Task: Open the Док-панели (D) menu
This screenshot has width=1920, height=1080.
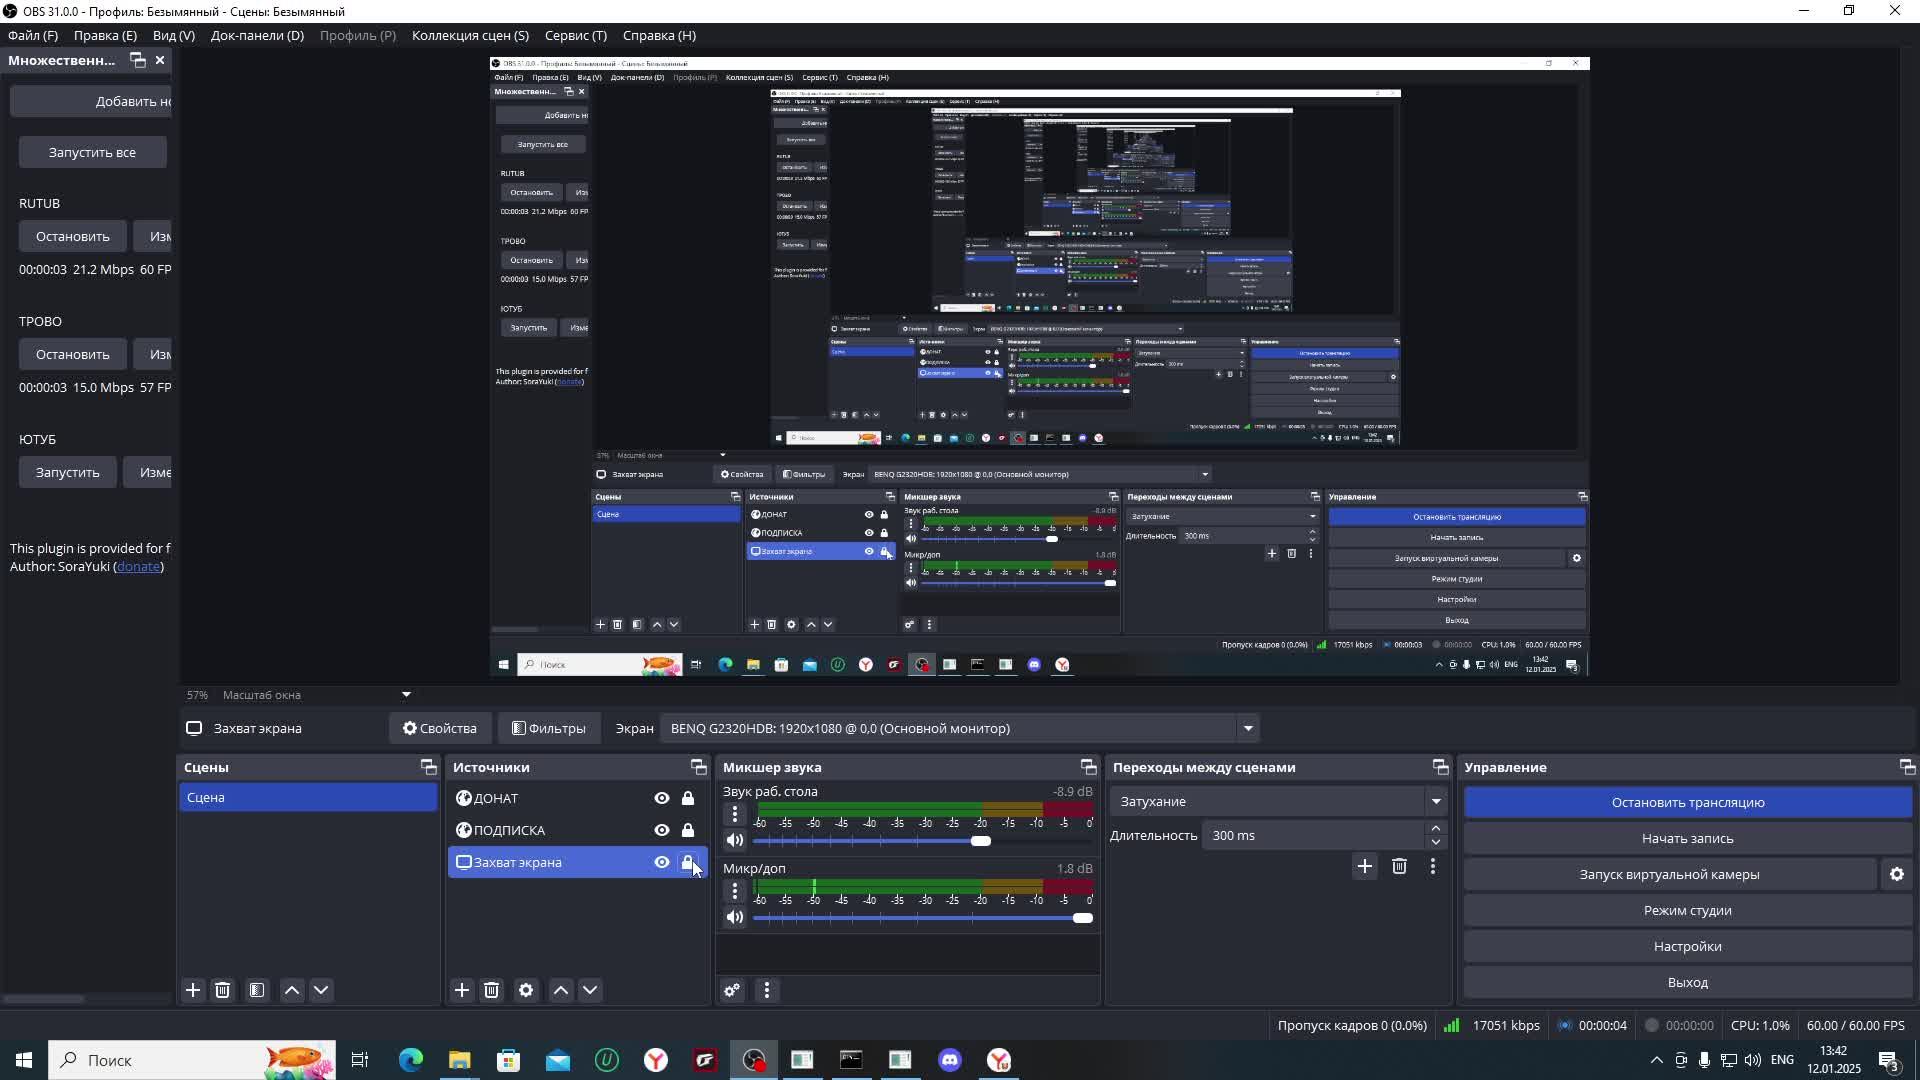Action: pyautogui.click(x=257, y=35)
